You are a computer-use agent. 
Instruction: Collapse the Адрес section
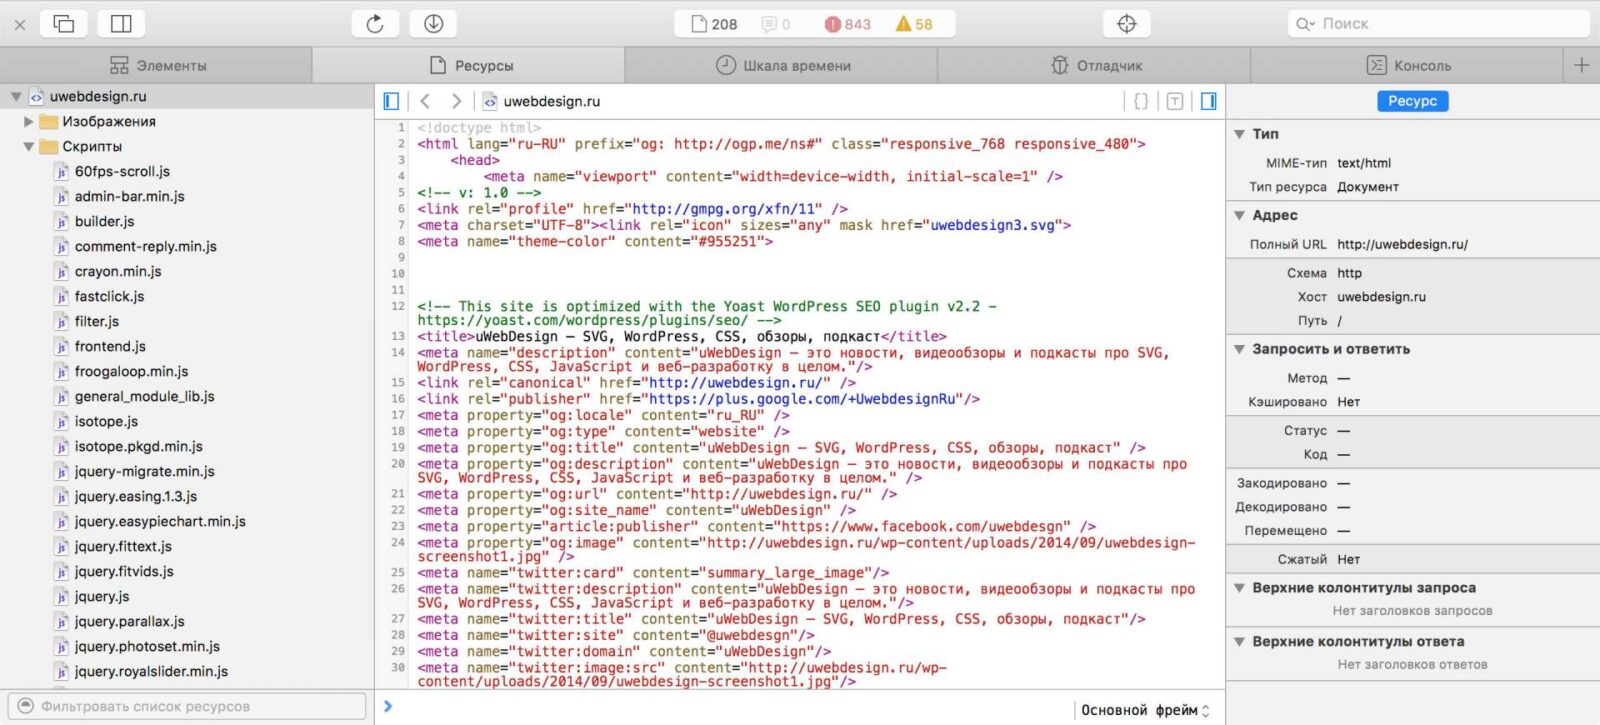pos(1239,216)
